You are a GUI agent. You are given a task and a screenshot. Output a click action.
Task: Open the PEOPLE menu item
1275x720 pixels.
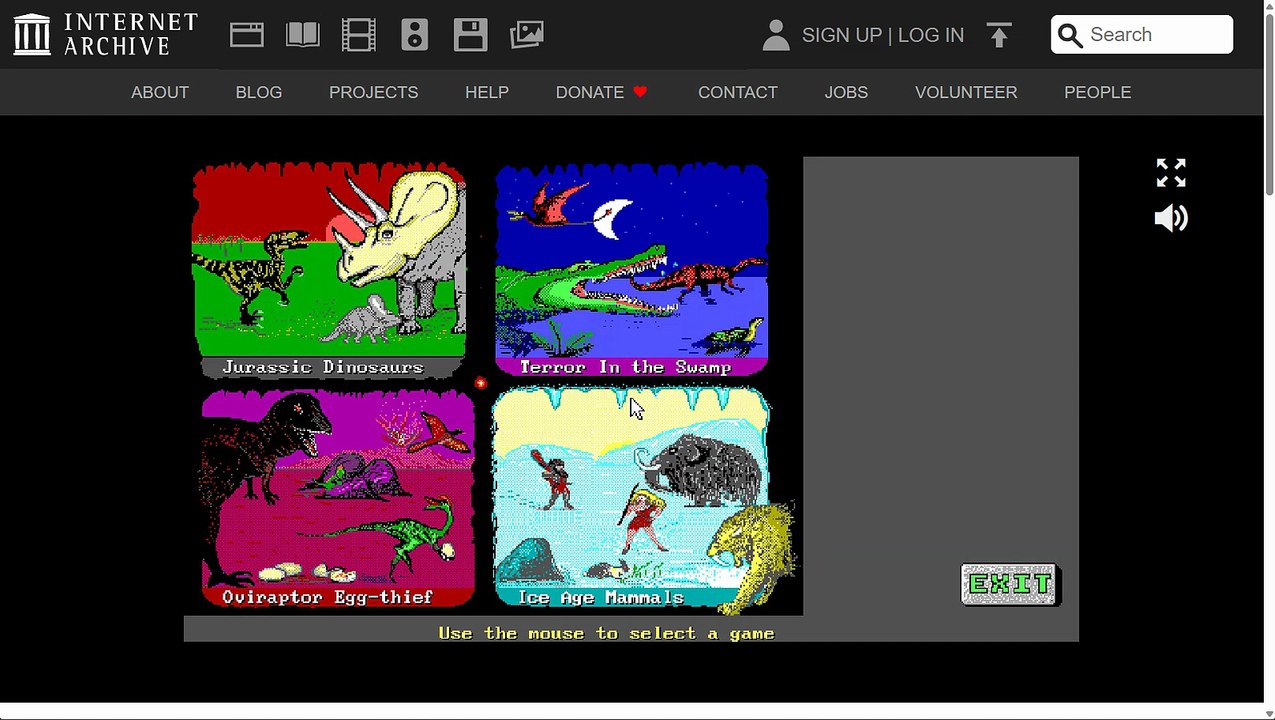pyautogui.click(x=1098, y=92)
